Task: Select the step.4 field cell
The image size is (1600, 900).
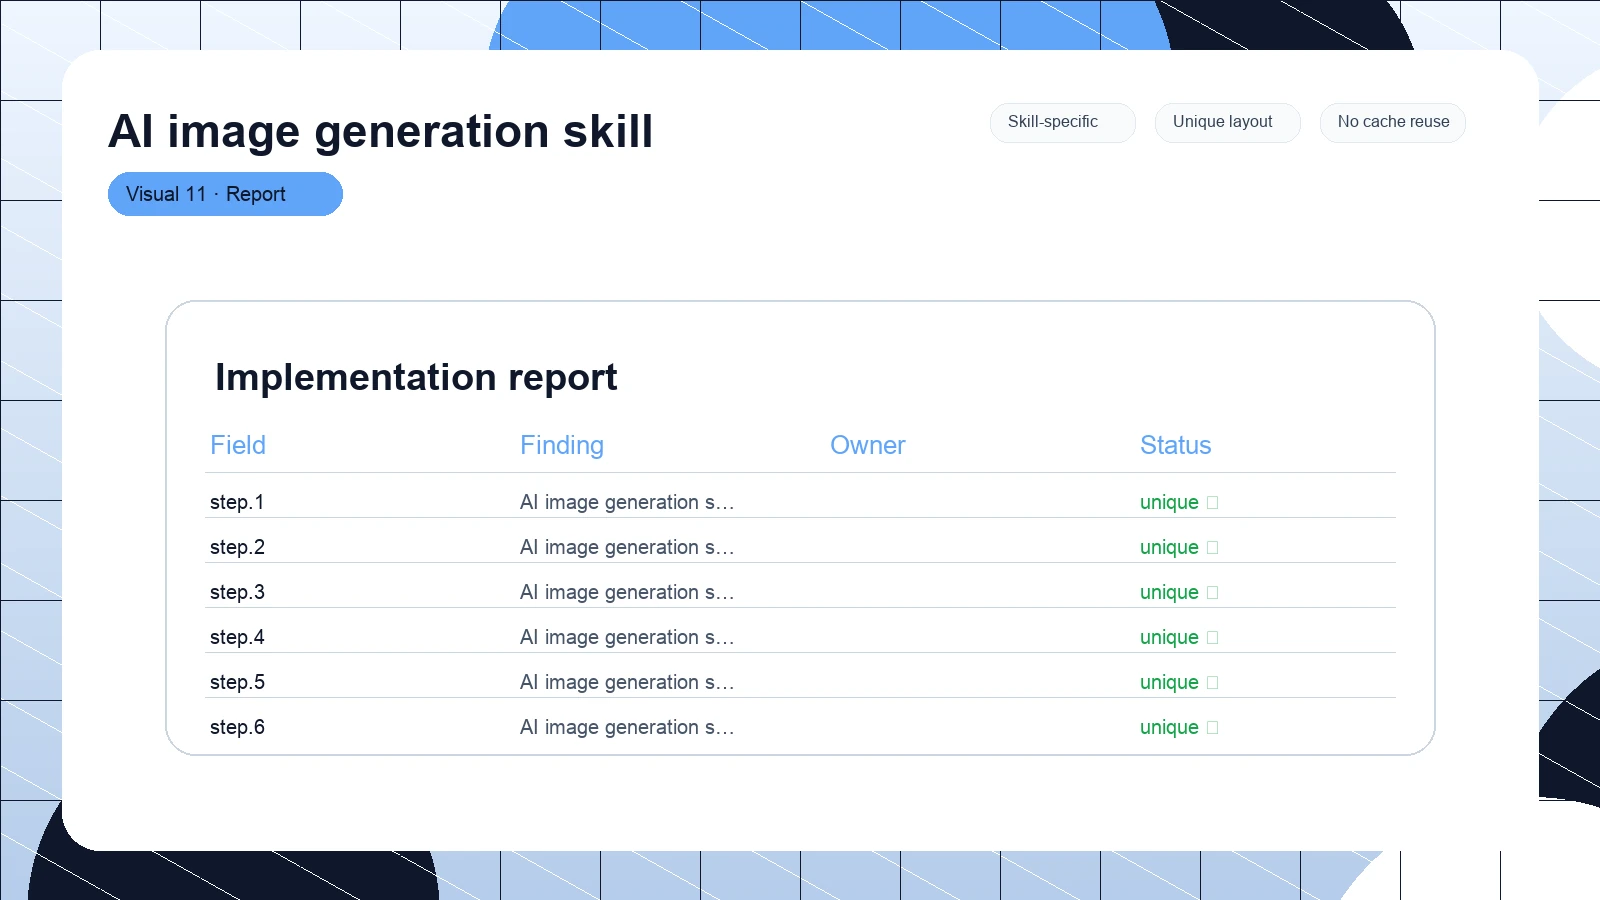Action: [x=237, y=637]
